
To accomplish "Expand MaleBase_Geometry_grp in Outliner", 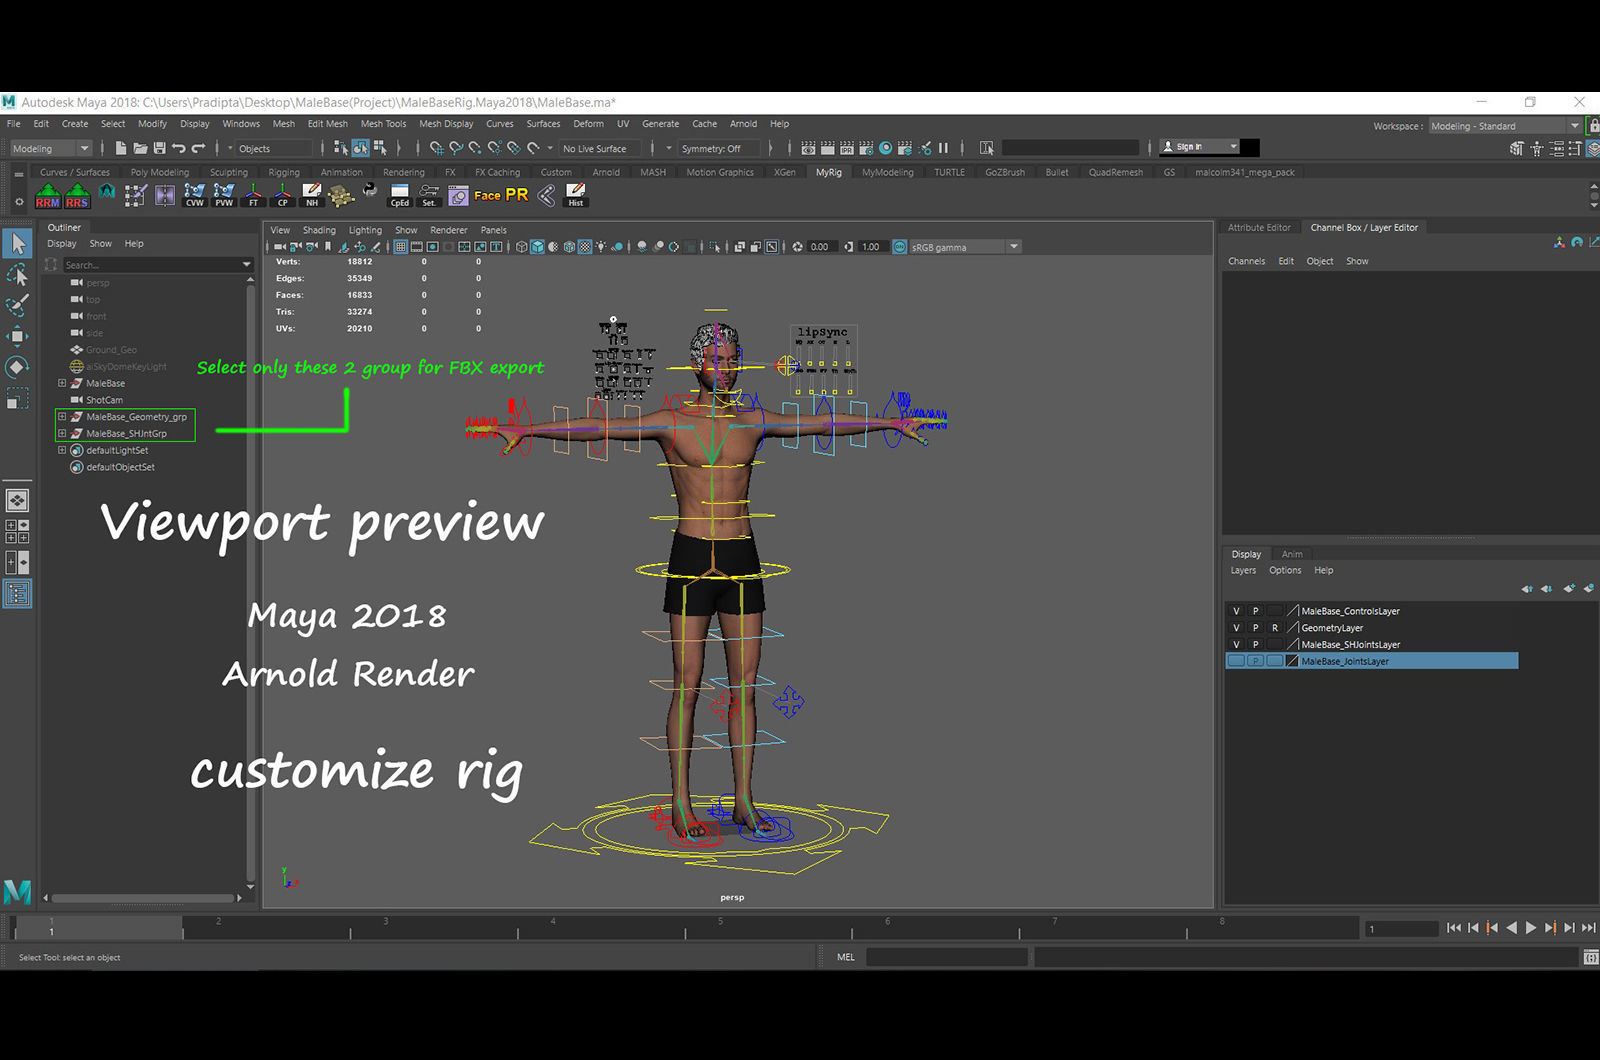I will (x=62, y=416).
